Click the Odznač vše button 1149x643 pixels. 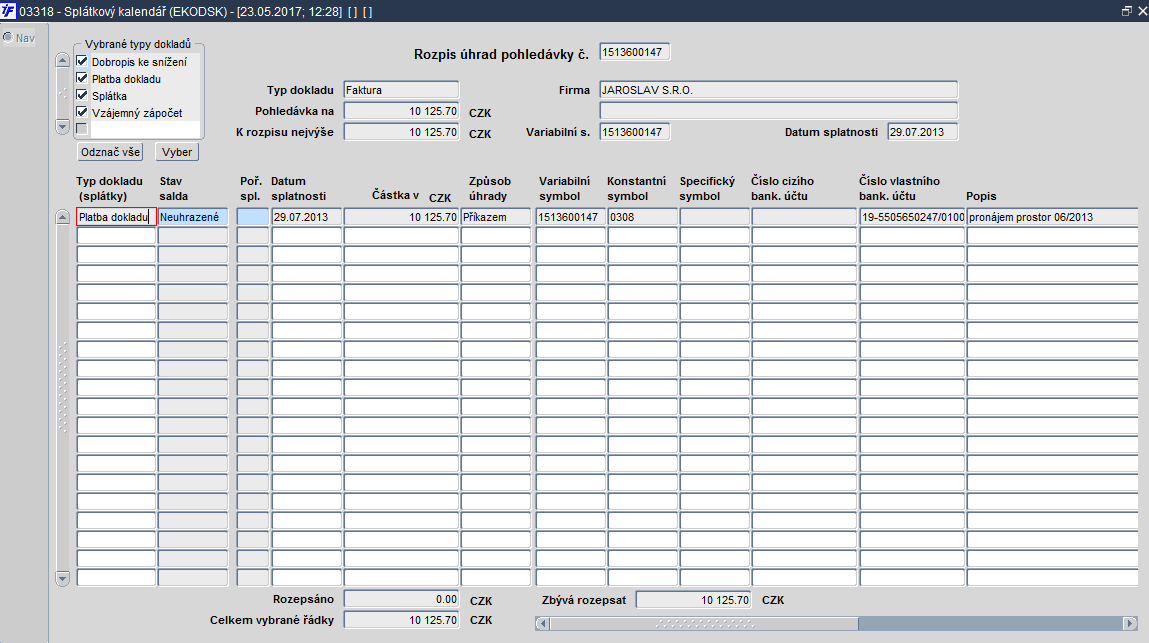tap(110, 152)
